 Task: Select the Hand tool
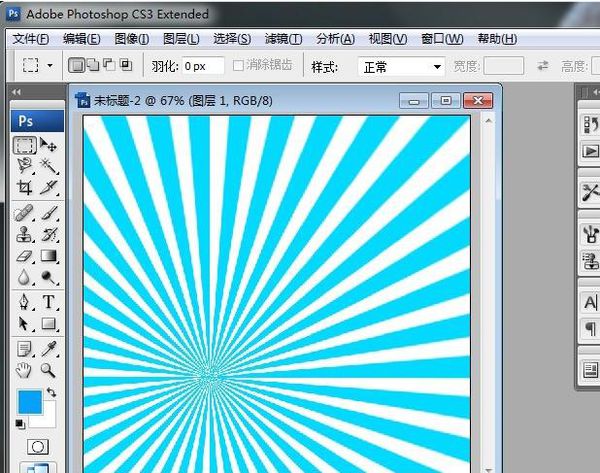coord(24,370)
